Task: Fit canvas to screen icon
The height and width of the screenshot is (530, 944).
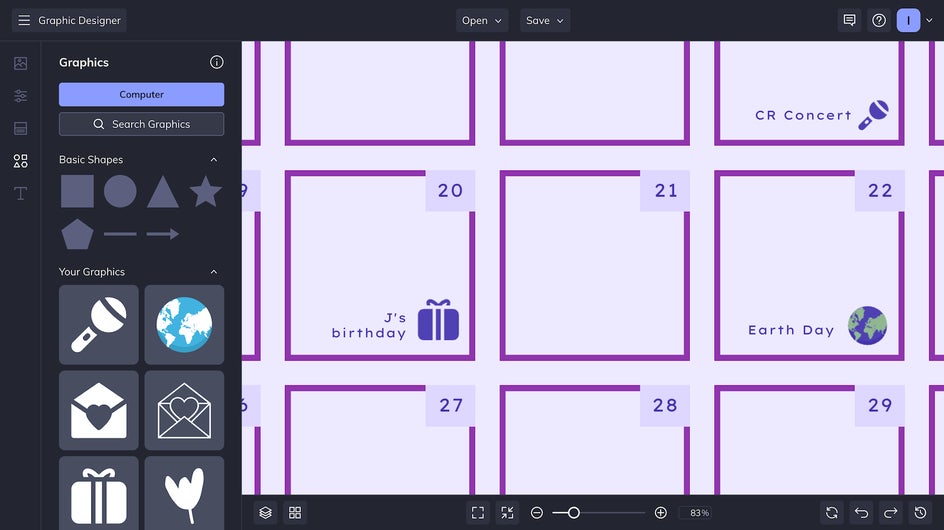Action: tap(478, 513)
